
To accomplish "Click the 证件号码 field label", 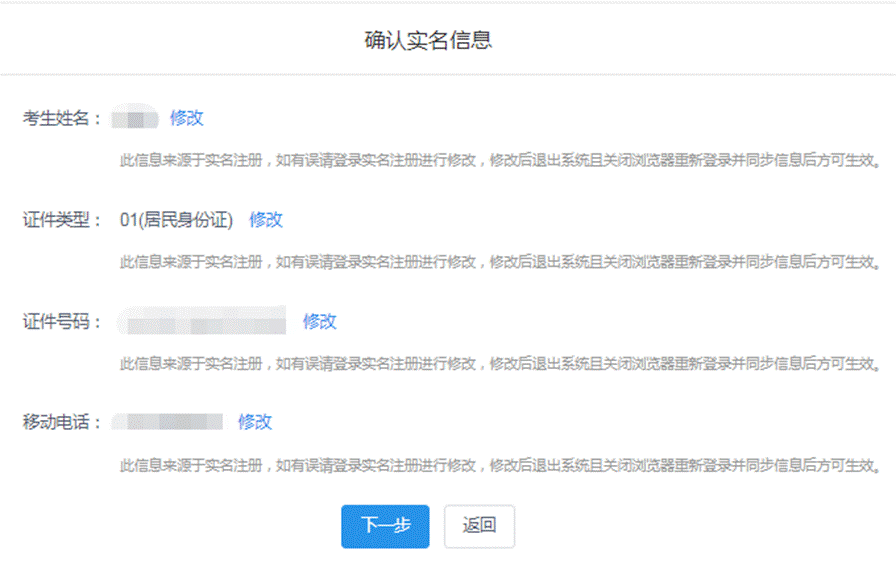I will (x=62, y=322).
